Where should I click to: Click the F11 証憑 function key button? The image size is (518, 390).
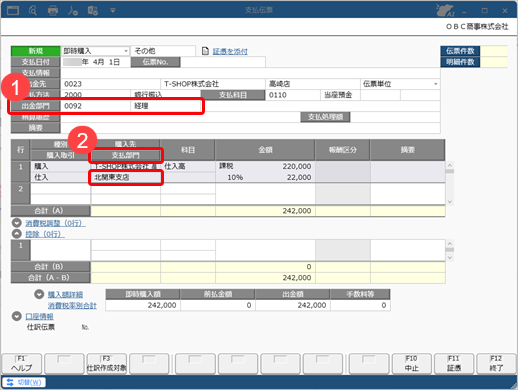pos(454,363)
